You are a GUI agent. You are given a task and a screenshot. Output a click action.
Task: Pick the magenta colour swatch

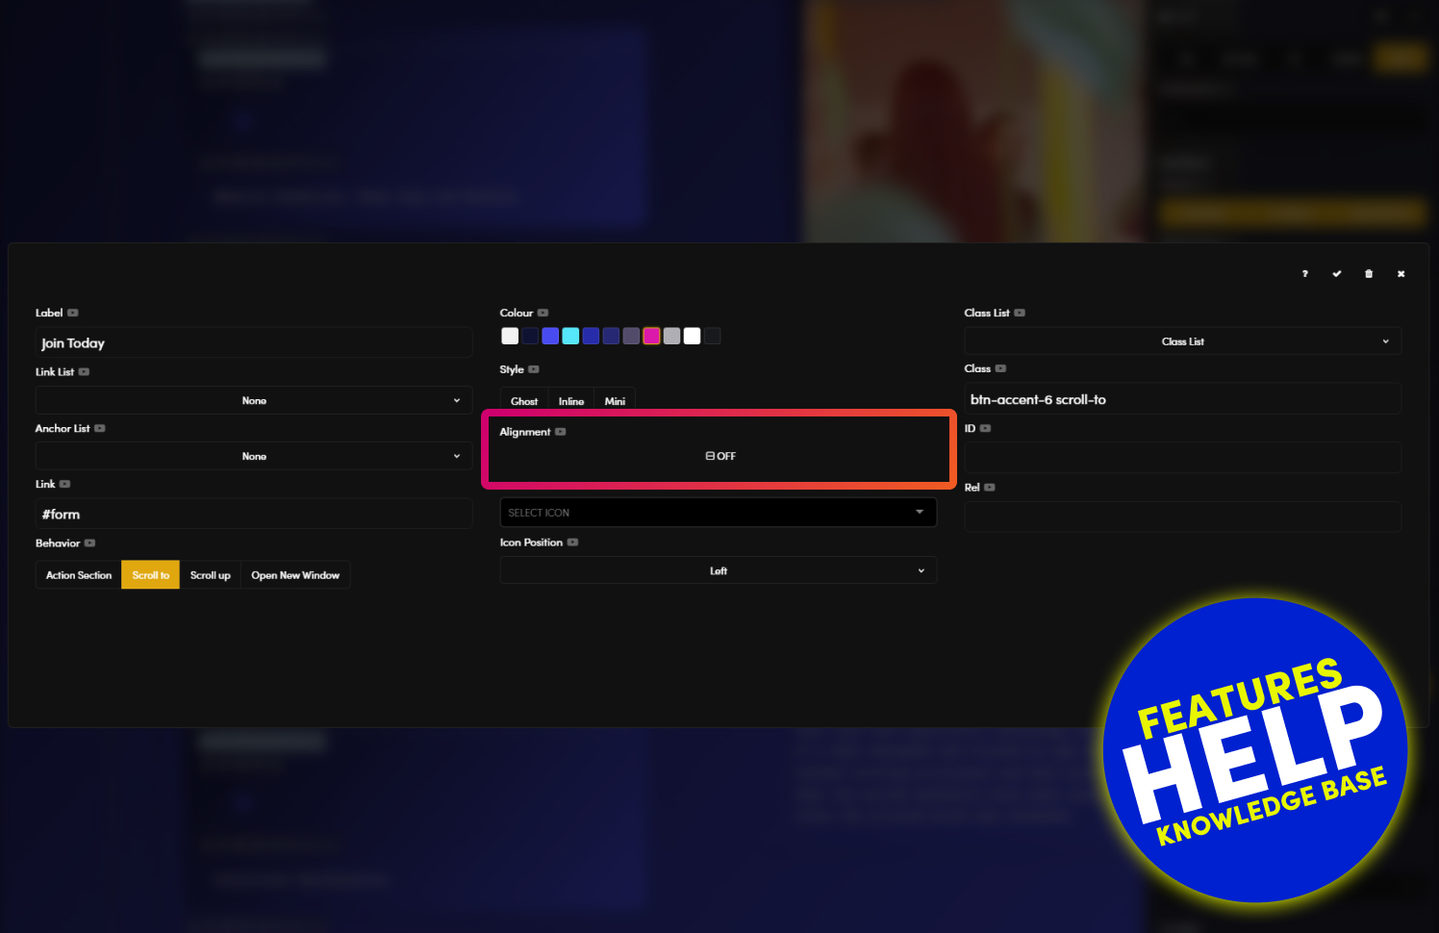[x=651, y=336]
